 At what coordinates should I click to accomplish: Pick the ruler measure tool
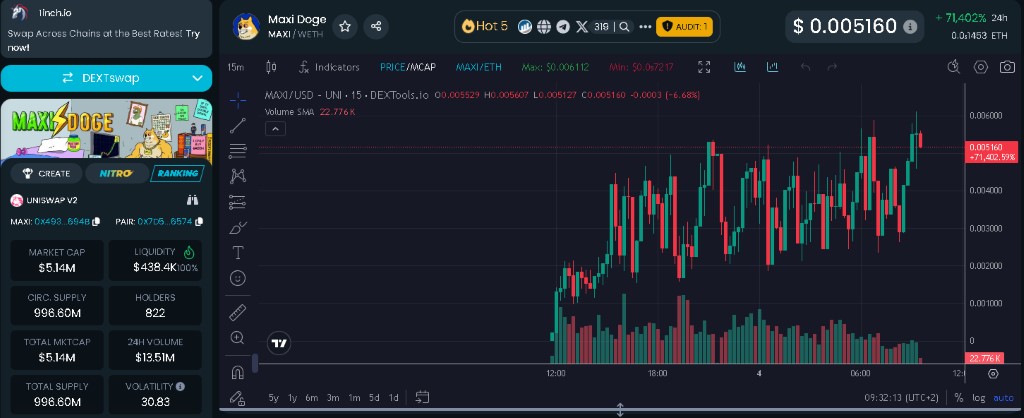tap(238, 313)
